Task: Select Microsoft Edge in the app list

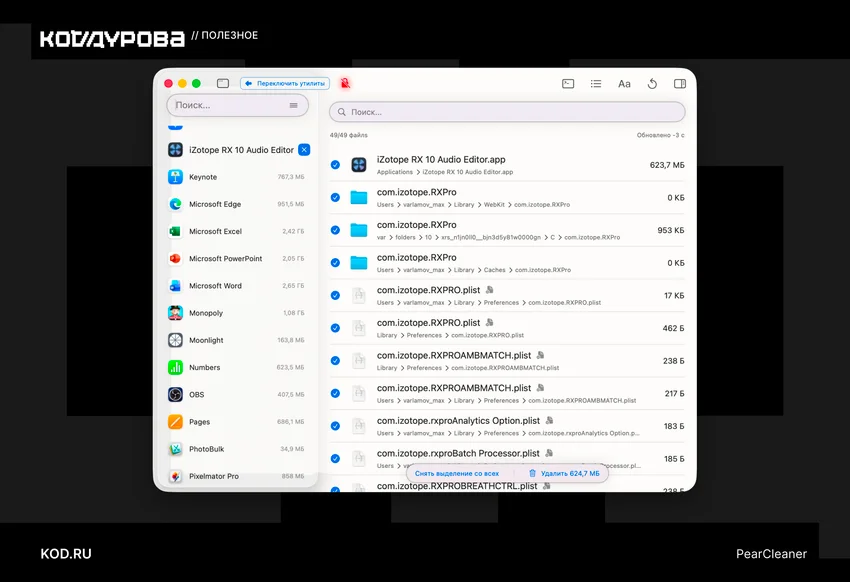Action: tap(237, 204)
